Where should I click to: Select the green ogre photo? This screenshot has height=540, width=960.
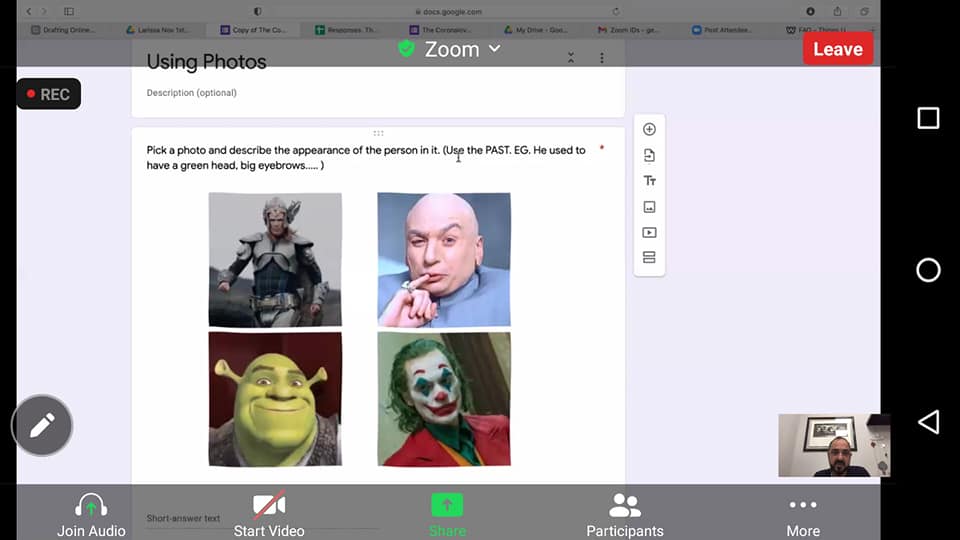click(x=275, y=399)
